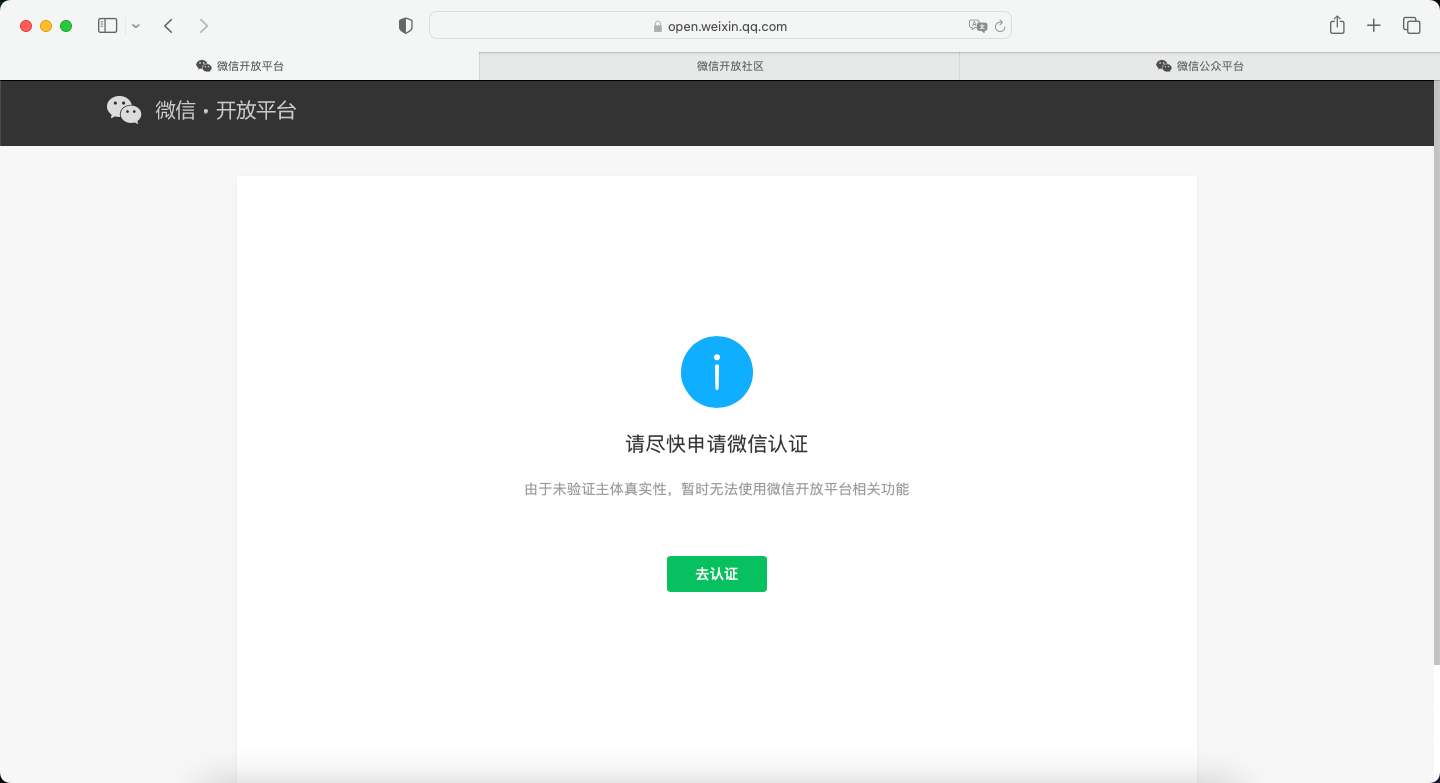1440x783 pixels.
Task: Open the Share icon menu
Action: 1337,26
